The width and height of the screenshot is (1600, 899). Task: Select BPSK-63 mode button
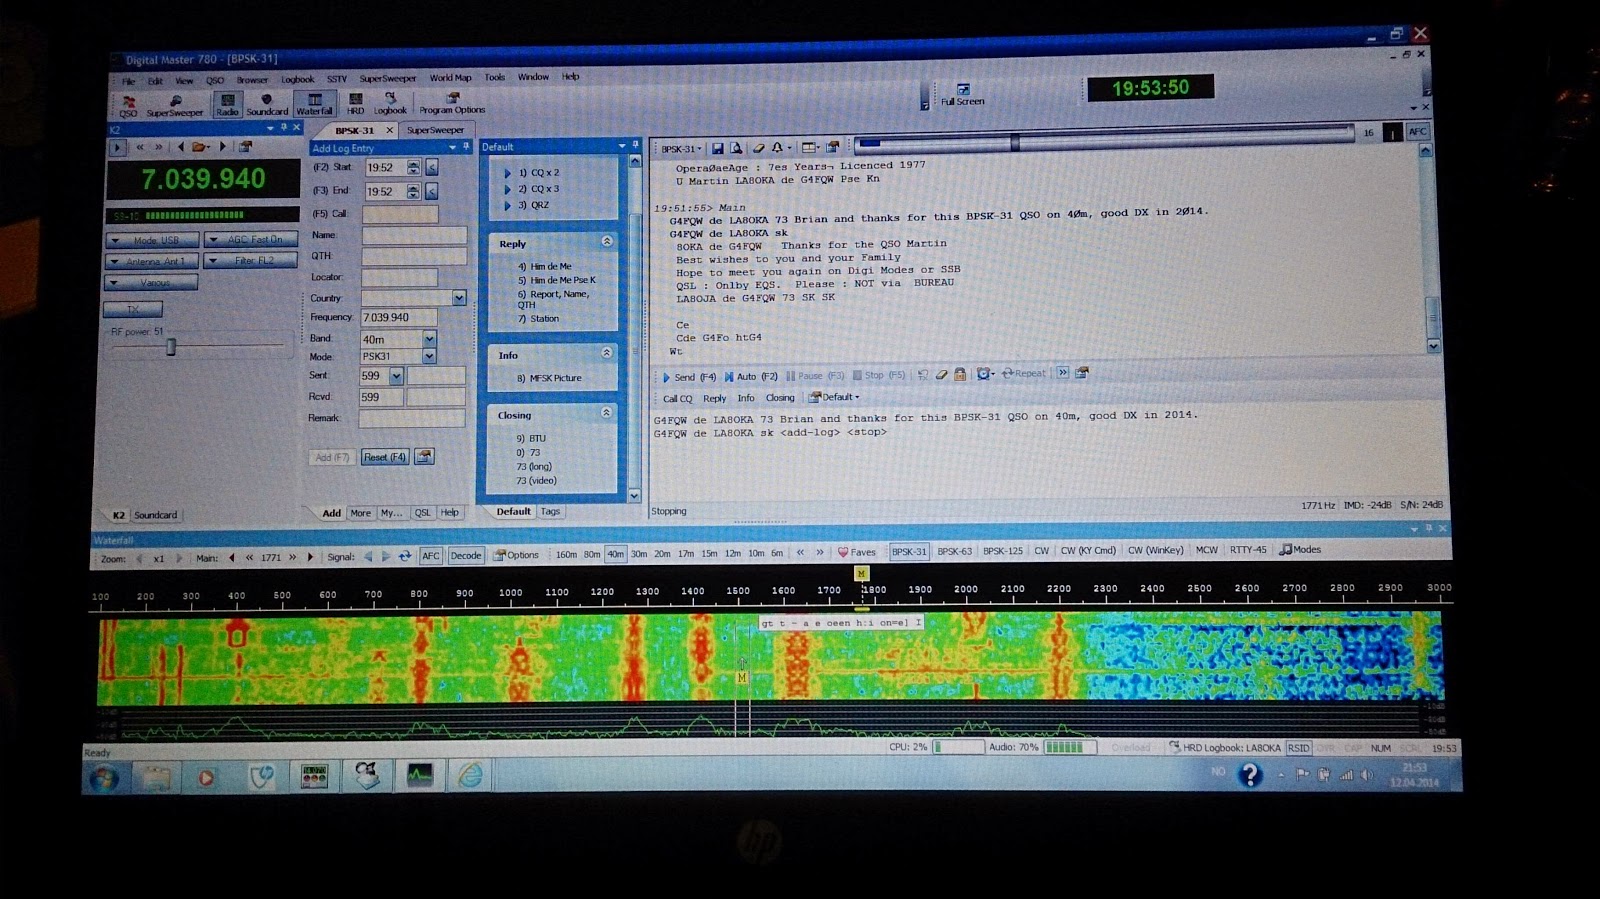coord(954,551)
